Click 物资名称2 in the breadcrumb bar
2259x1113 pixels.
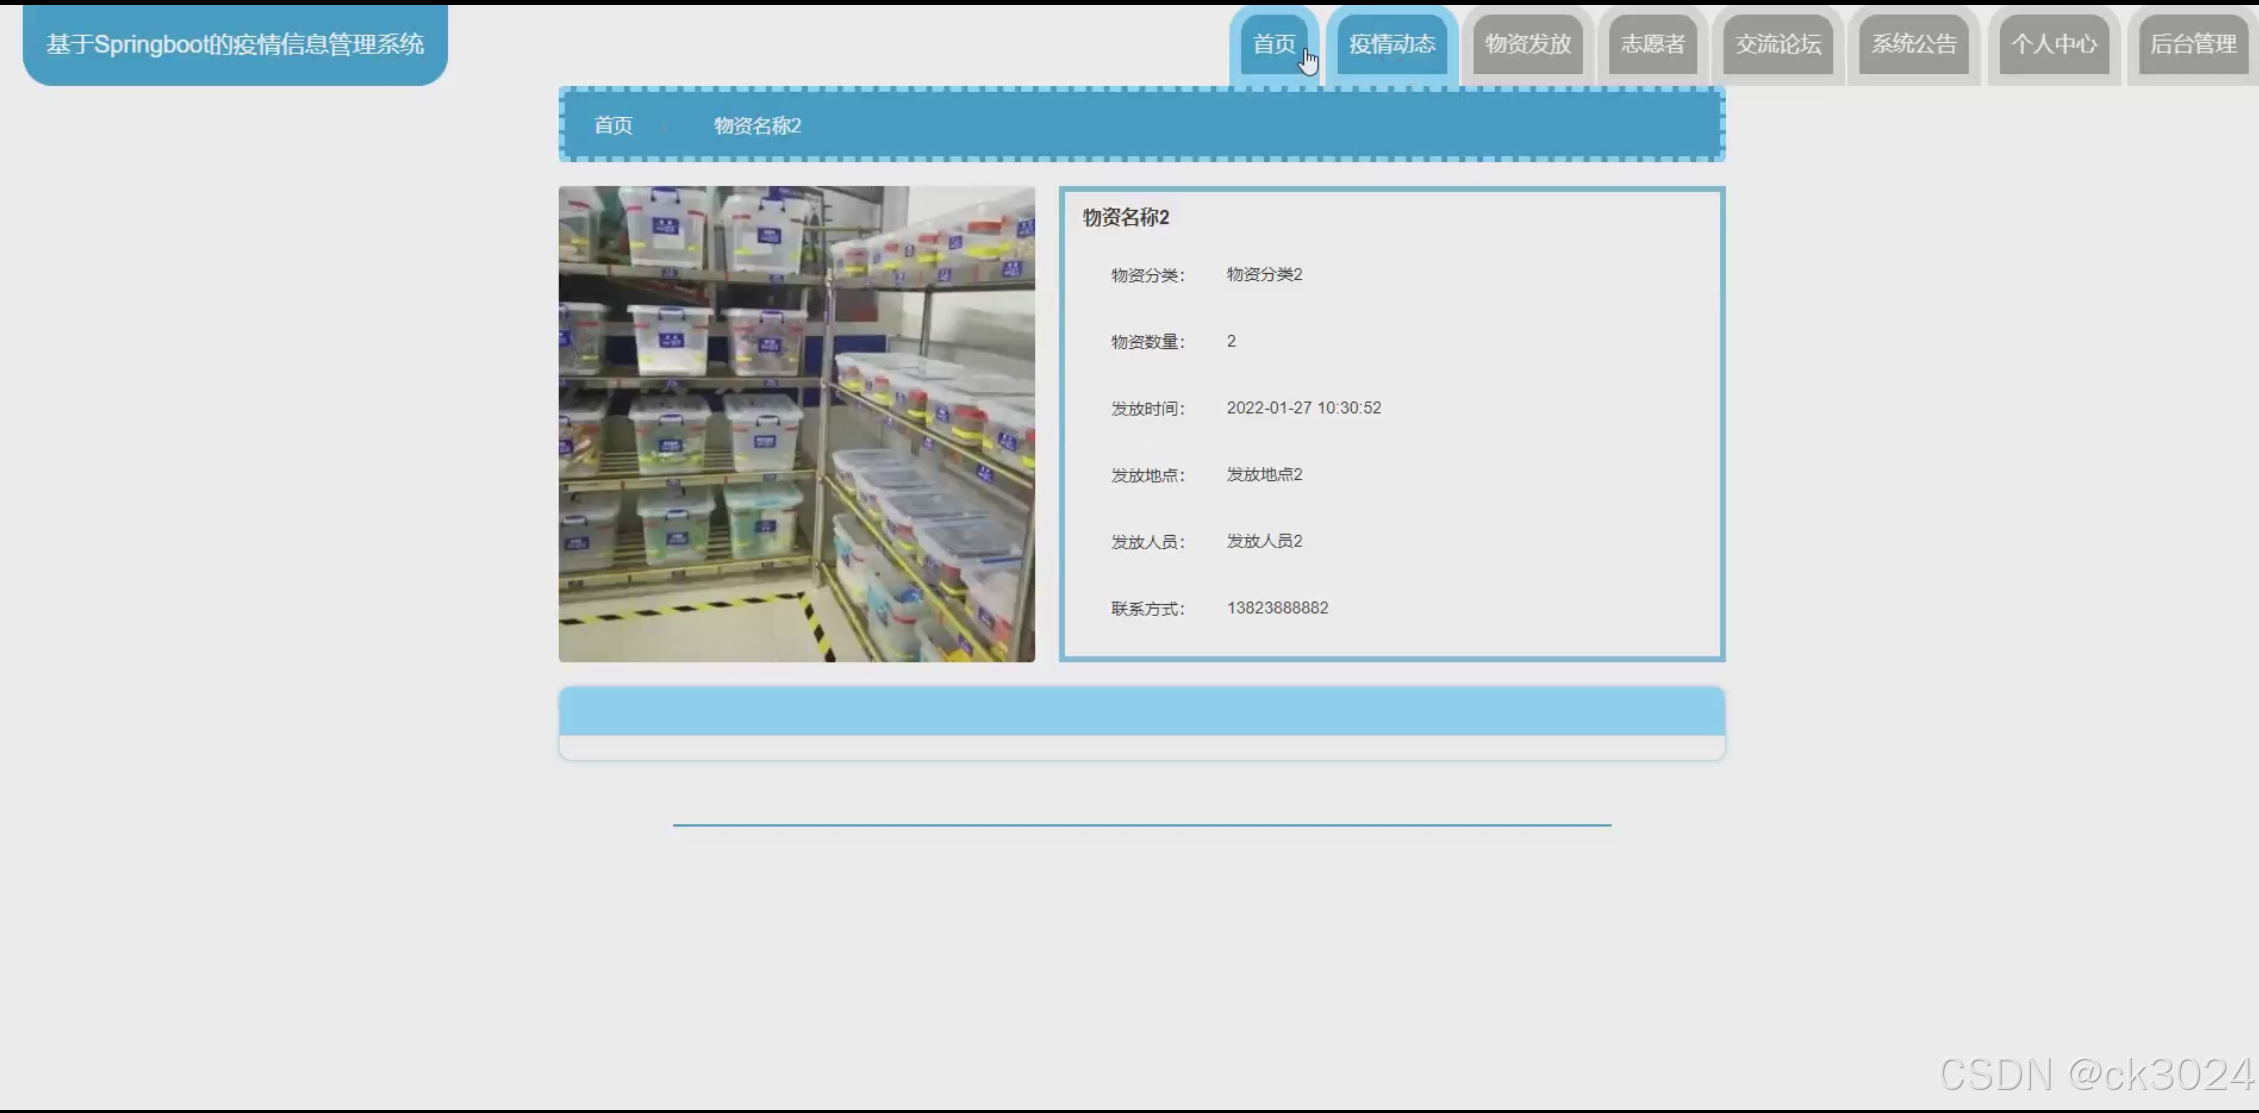[757, 125]
